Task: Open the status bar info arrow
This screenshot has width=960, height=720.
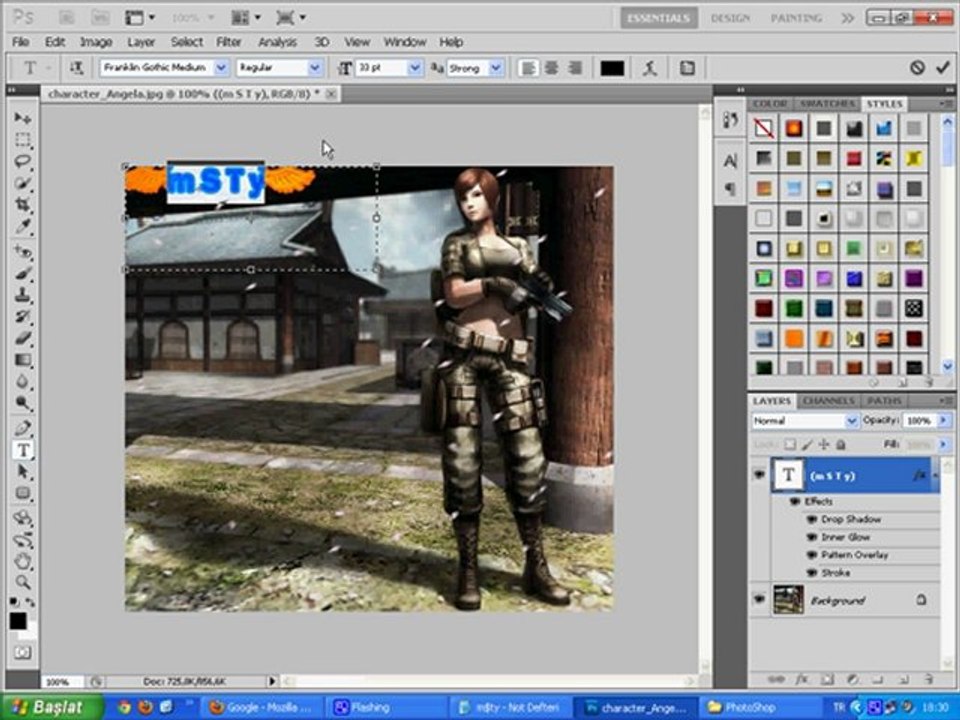Action: pos(272,681)
